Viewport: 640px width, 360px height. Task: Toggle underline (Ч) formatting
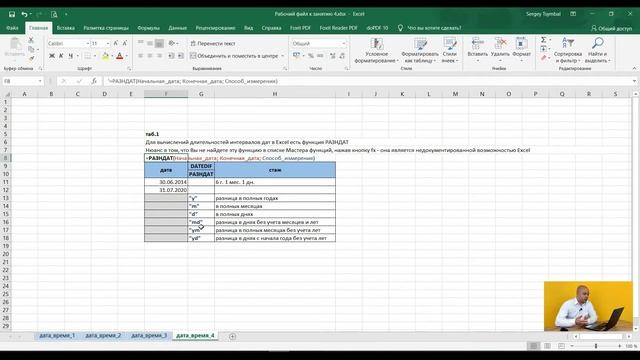click(70, 56)
